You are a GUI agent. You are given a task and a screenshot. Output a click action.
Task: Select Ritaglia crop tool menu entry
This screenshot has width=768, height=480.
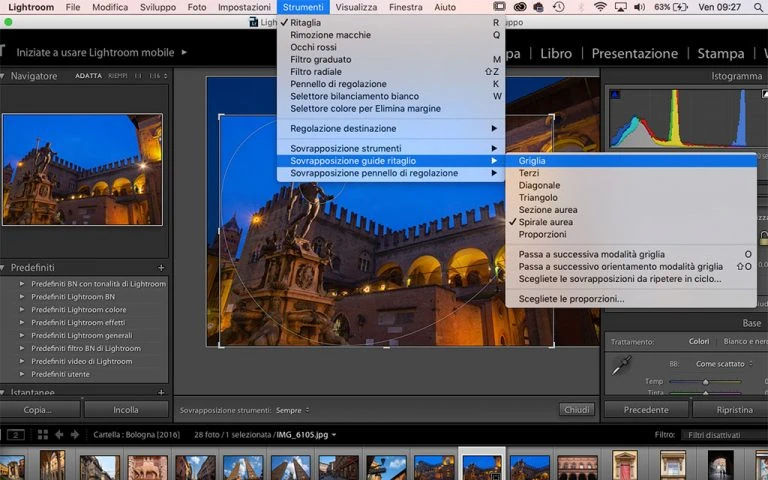(x=391, y=23)
